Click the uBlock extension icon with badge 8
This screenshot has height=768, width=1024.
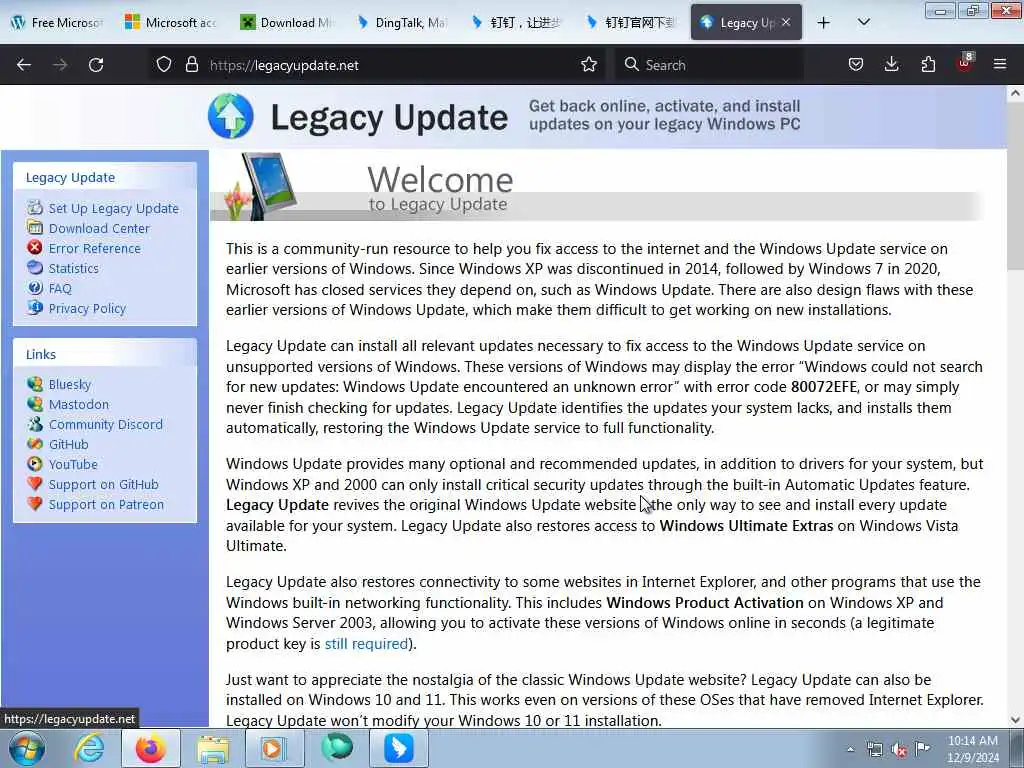(x=965, y=63)
